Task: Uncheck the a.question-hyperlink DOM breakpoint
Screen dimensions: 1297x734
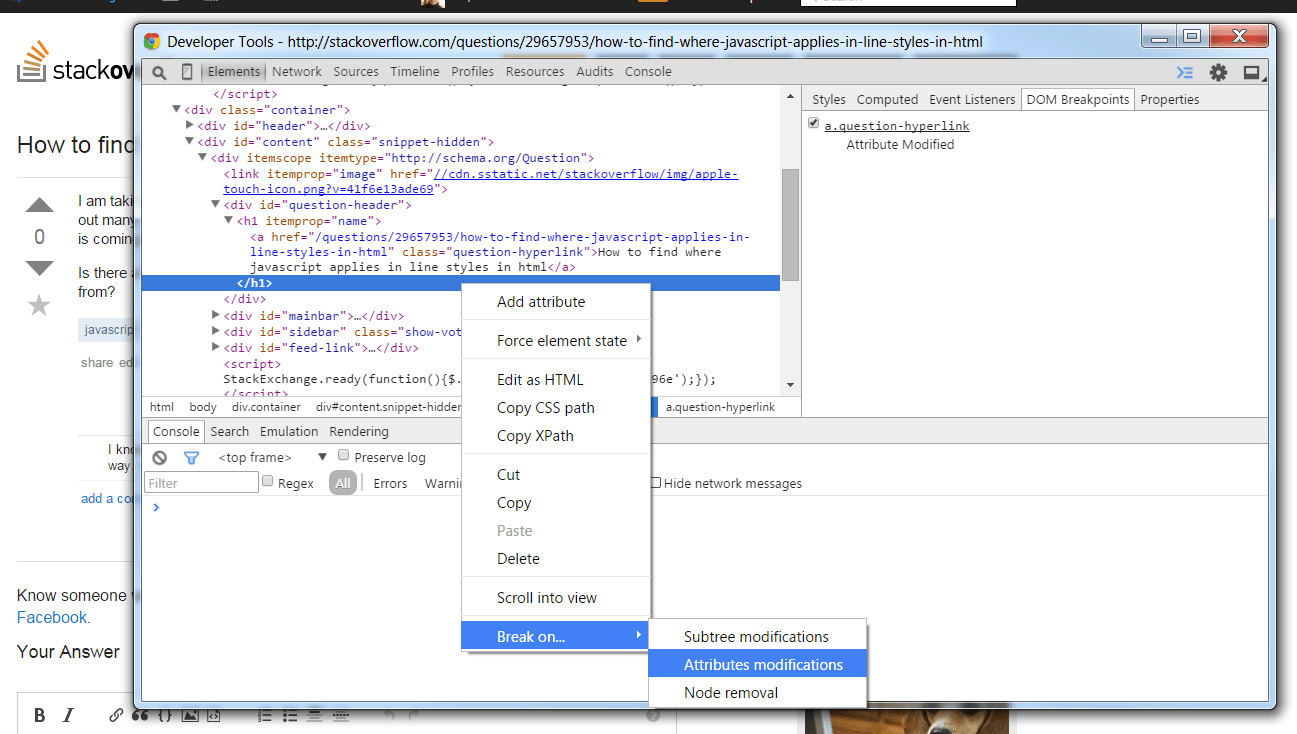Action: point(815,124)
